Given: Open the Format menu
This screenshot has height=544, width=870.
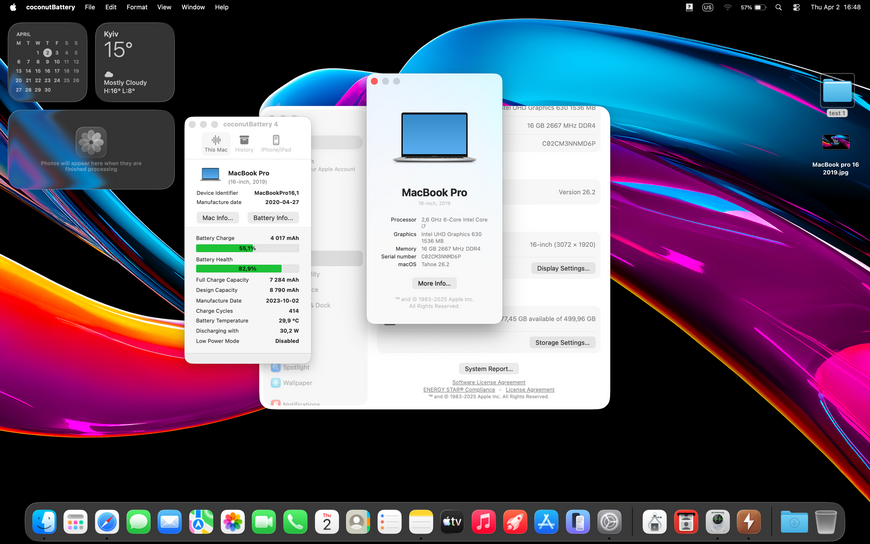Looking at the screenshot, I should pos(136,7).
